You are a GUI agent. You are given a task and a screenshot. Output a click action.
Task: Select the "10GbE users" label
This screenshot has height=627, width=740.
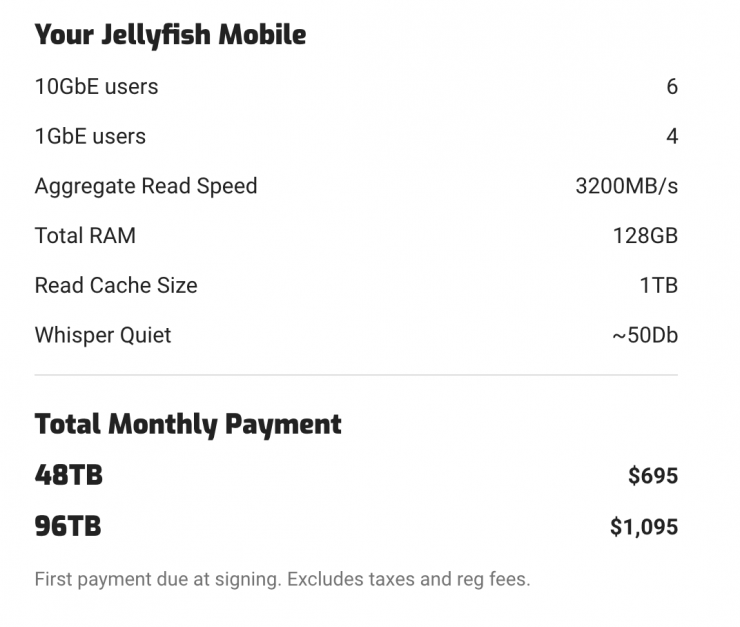[96, 87]
